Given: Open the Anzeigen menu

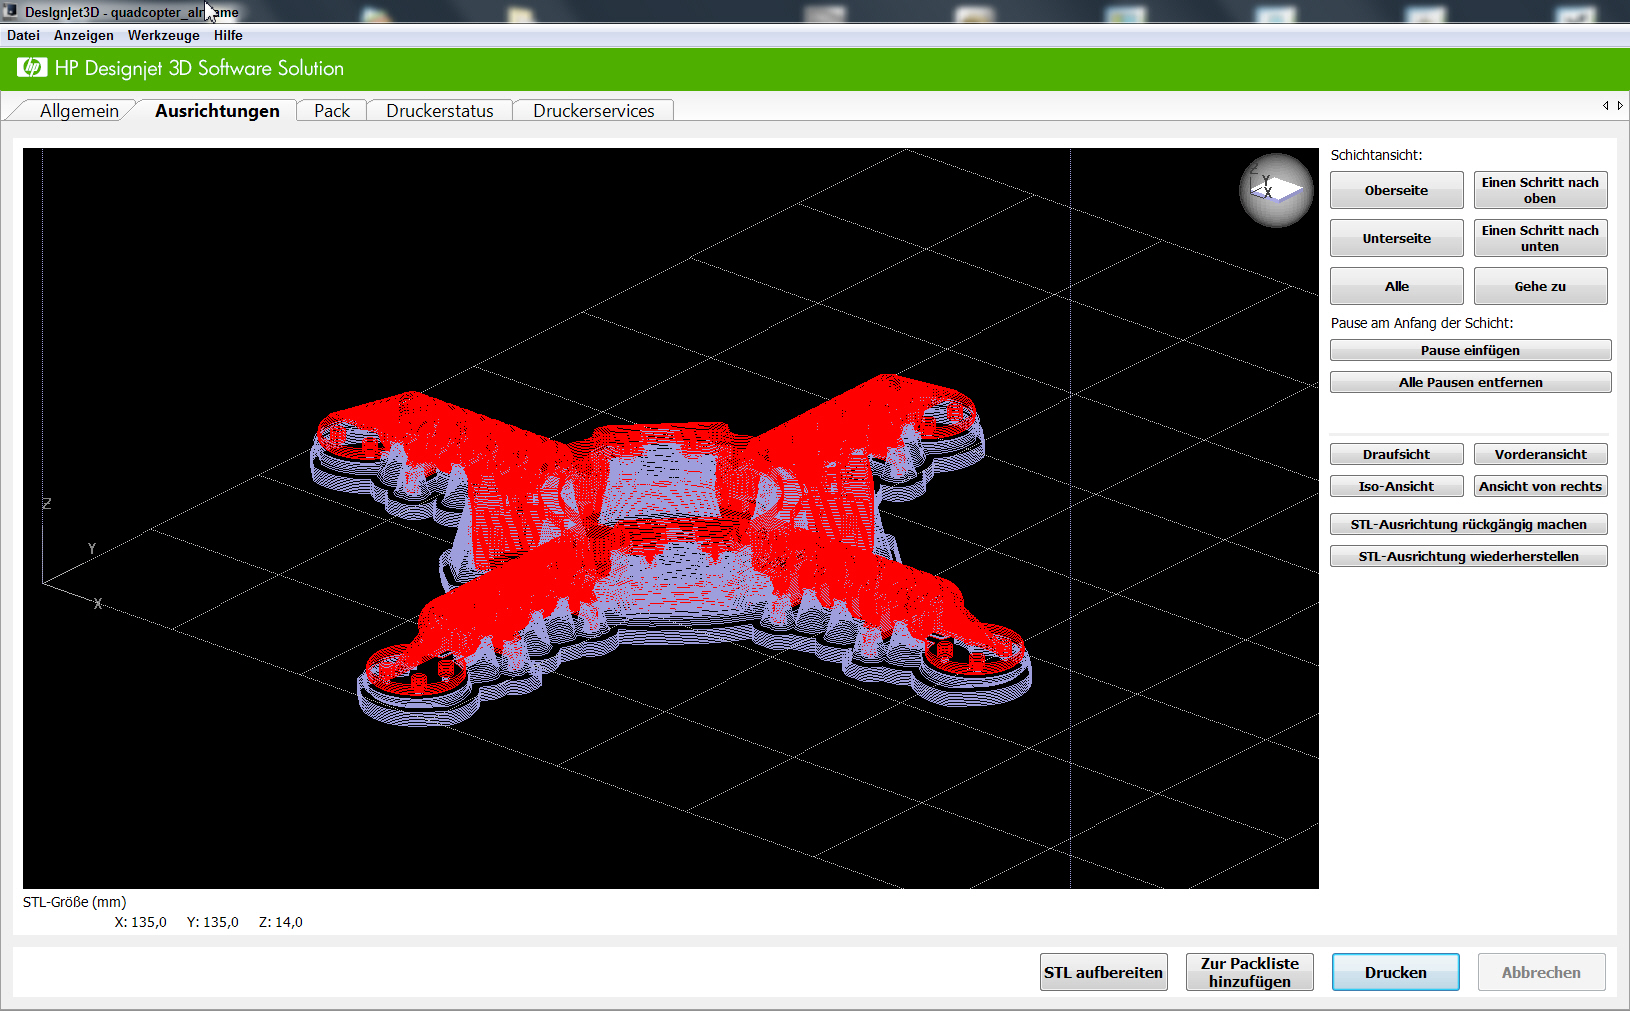Looking at the screenshot, I should 84,35.
